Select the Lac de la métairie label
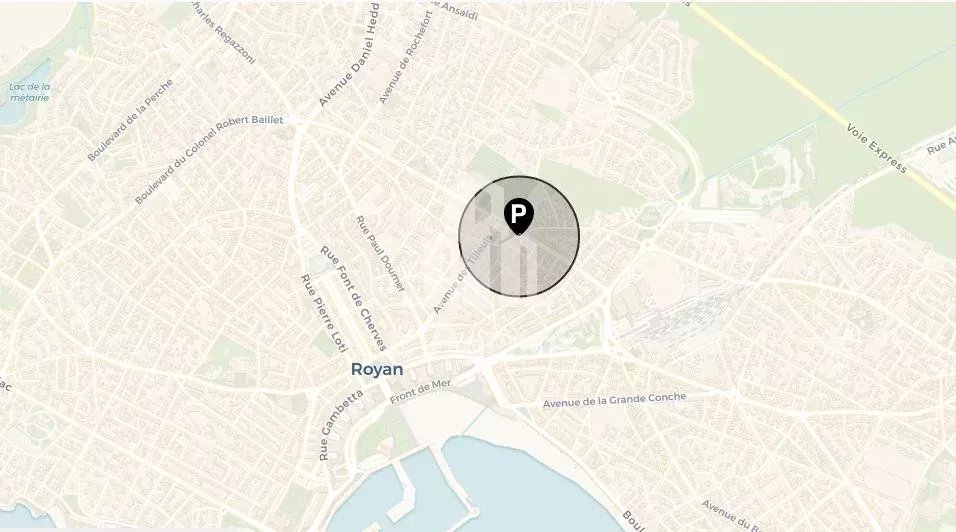 pyautogui.click(x=29, y=93)
